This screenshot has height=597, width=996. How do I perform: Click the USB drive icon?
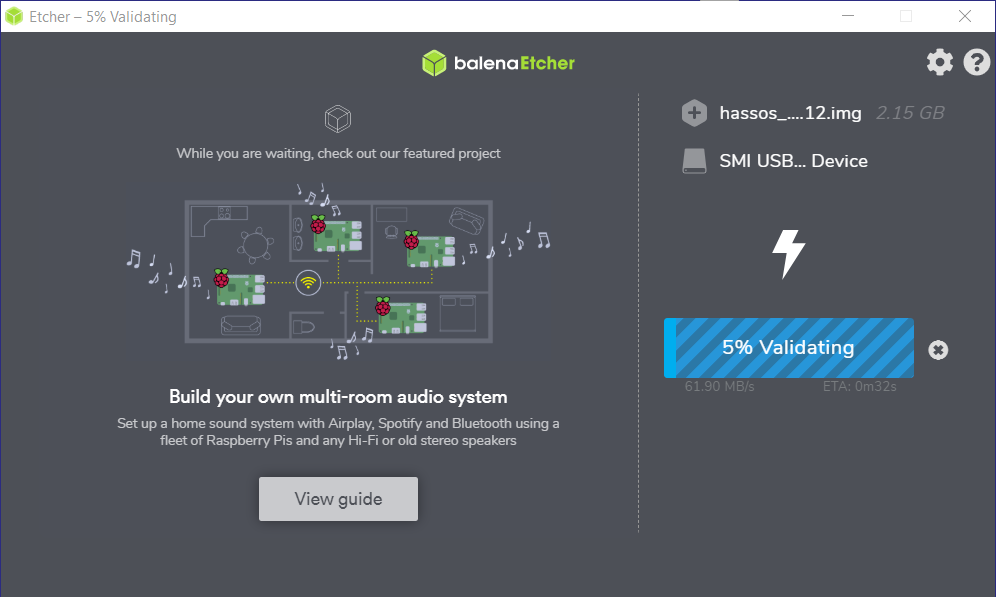click(x=694, y=161)
